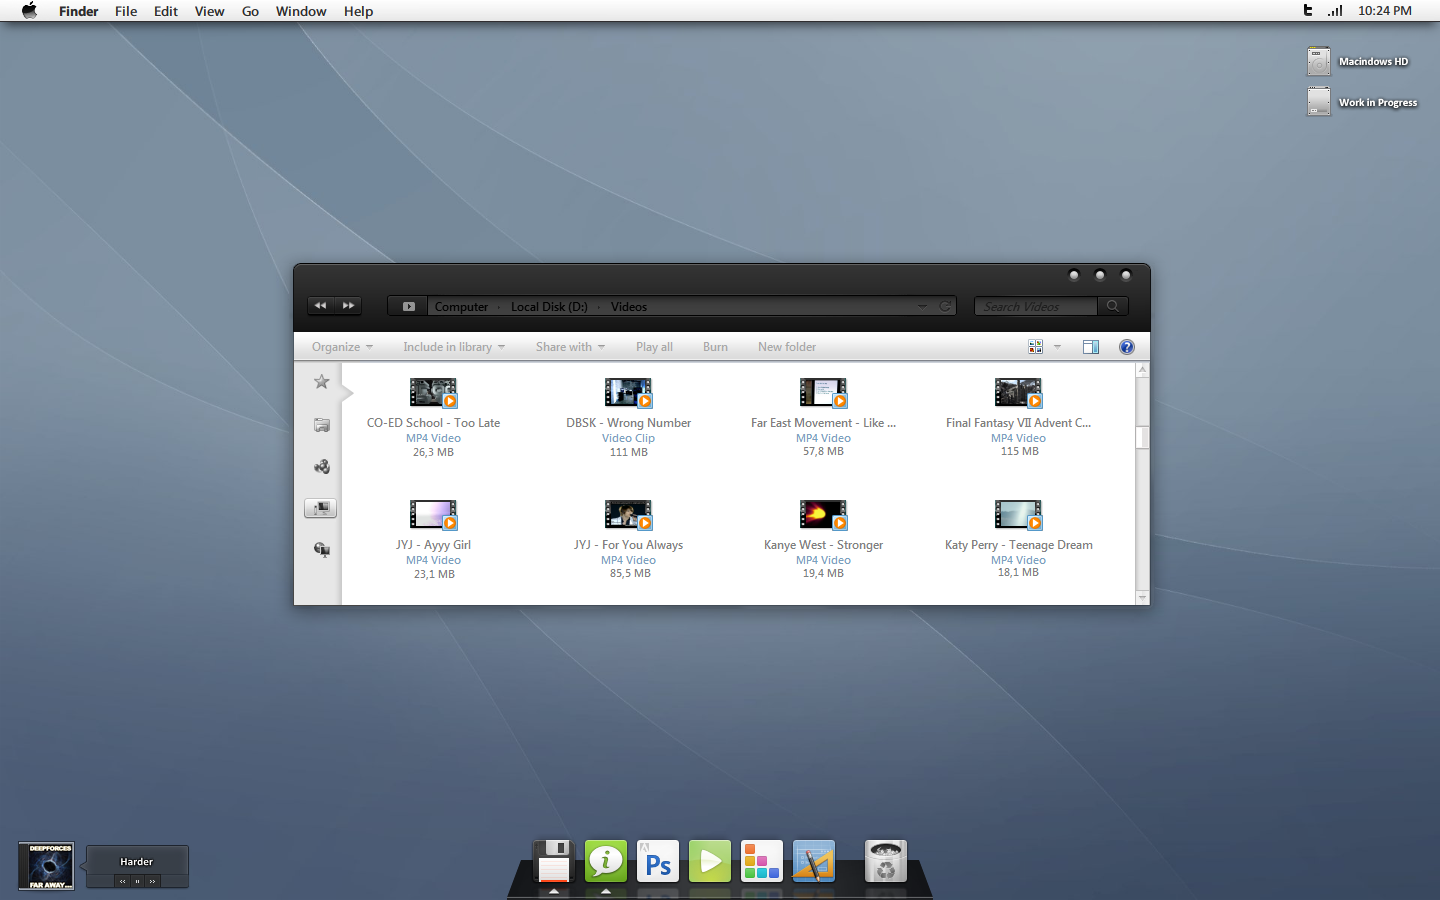Select JYJ - For You Always video
Screen dimensions: 1440x900
click(x=628, y=539)
